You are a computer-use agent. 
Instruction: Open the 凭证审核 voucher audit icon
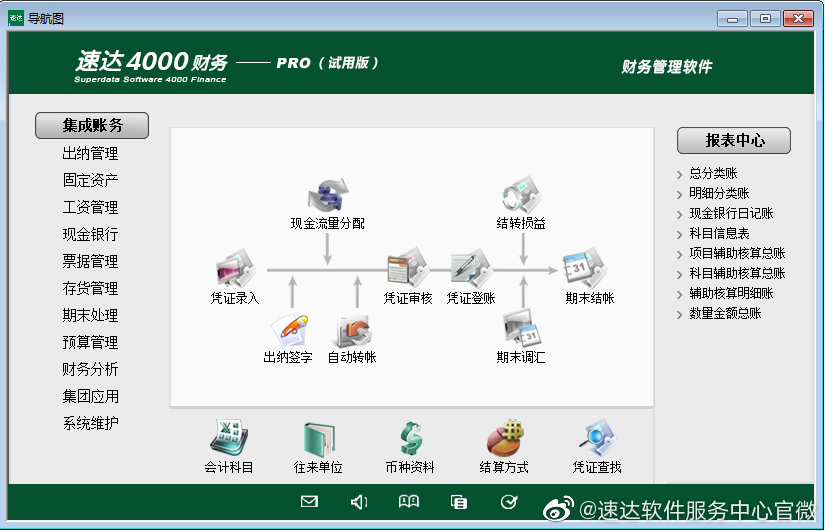(x=408, y=269)
